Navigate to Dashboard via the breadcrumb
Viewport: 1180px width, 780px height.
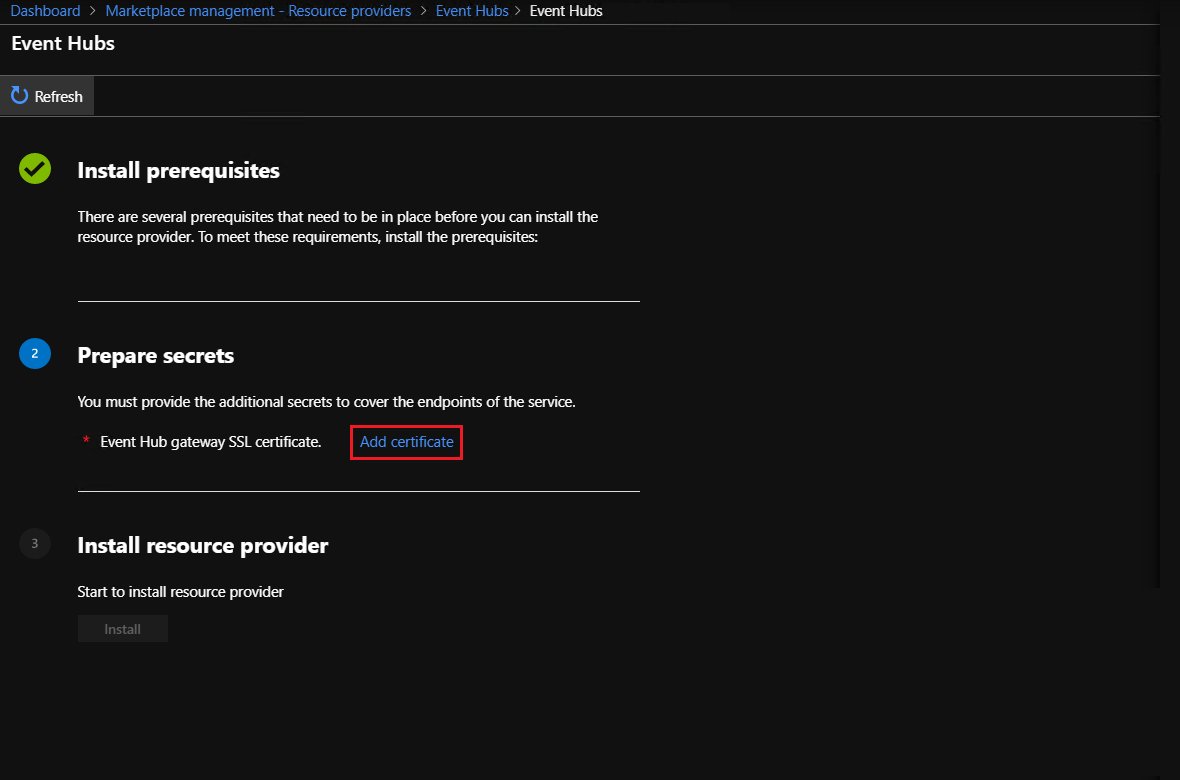[x=45, y=10]
